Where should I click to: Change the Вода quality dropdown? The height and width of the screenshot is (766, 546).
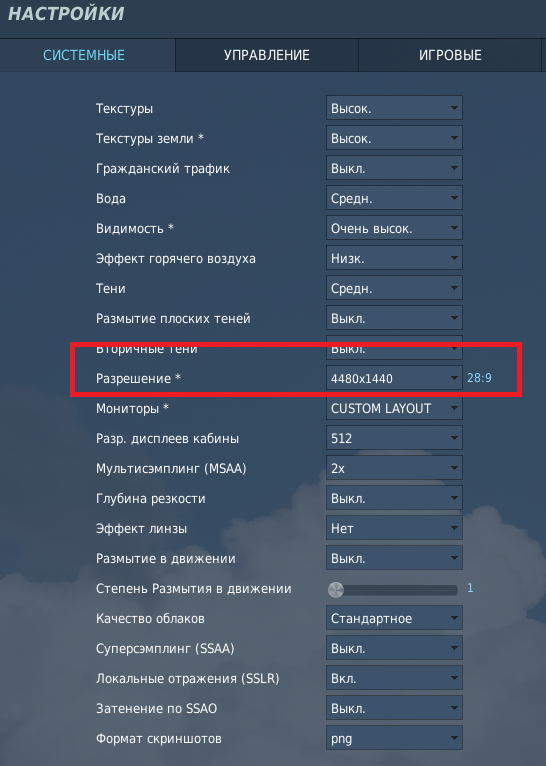394,198
